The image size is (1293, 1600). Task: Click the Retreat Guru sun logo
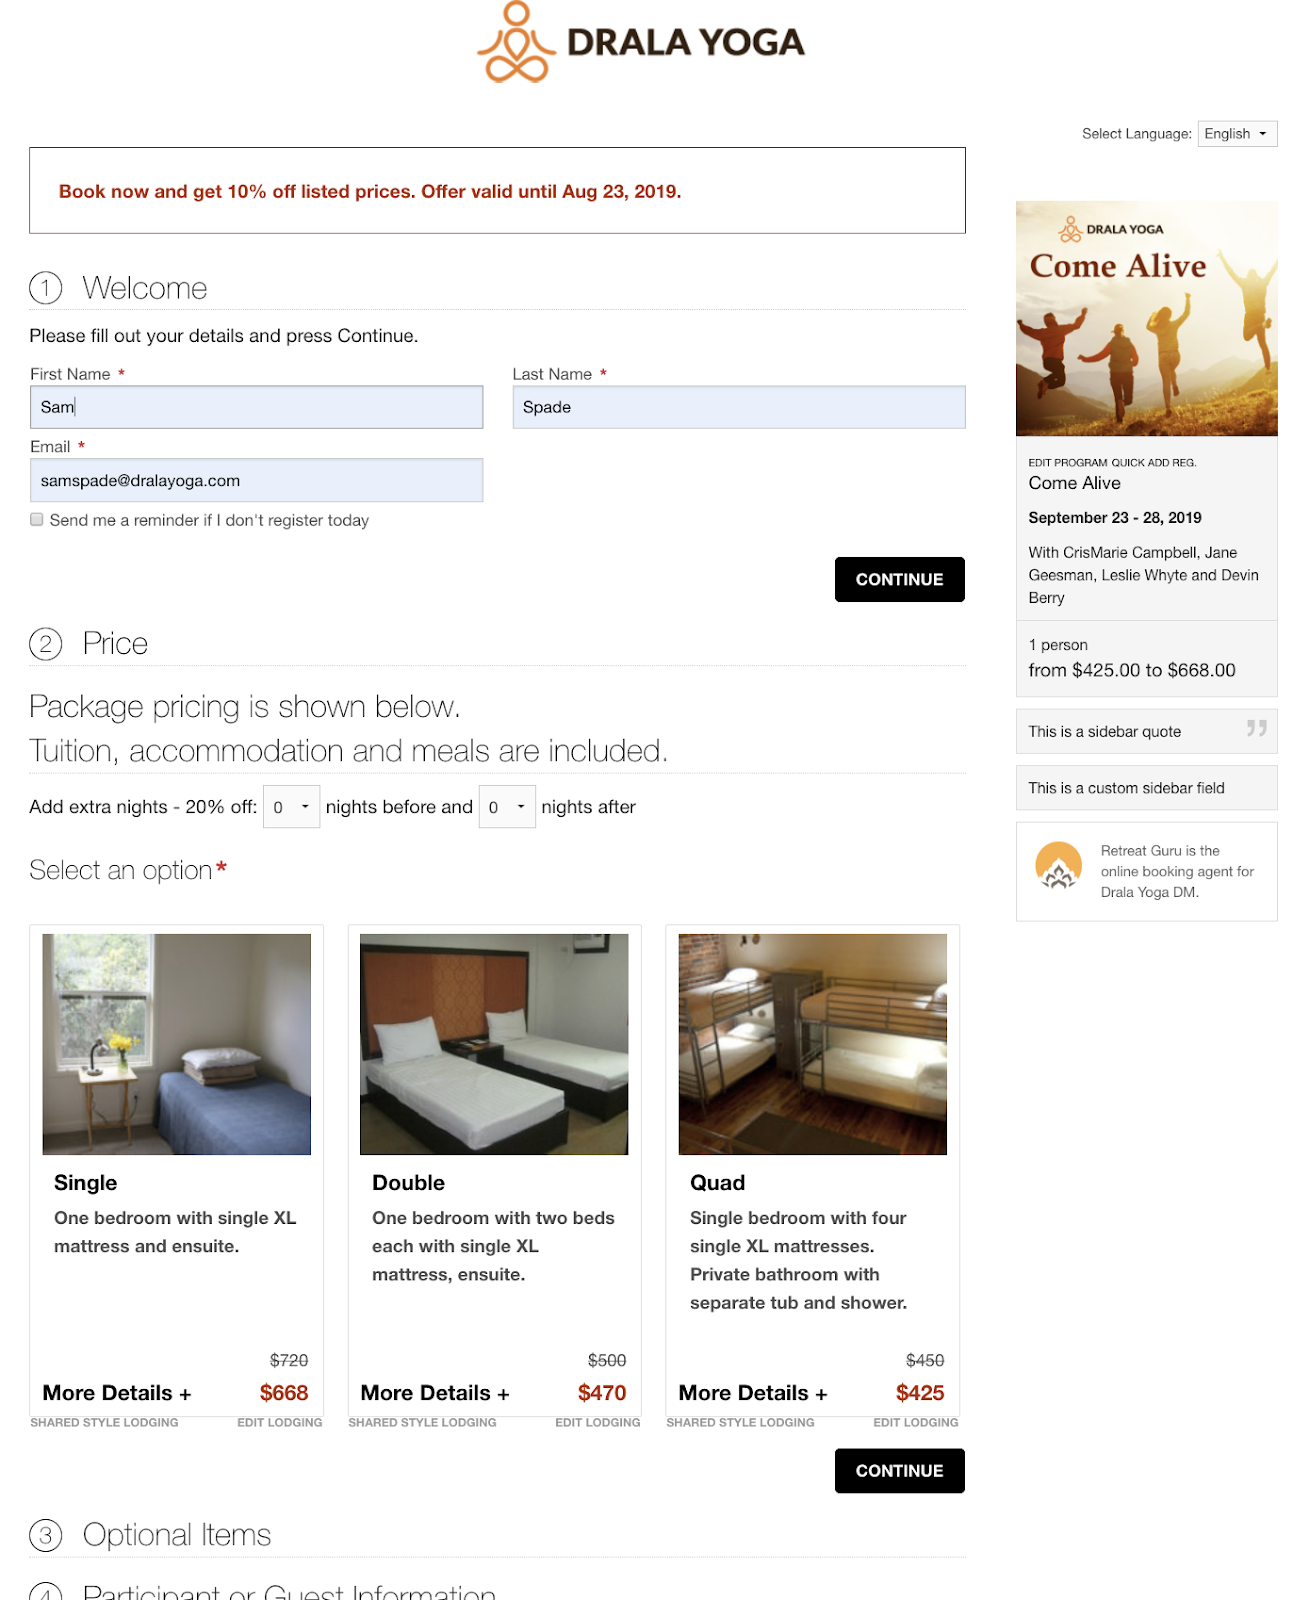(1058, 865)
